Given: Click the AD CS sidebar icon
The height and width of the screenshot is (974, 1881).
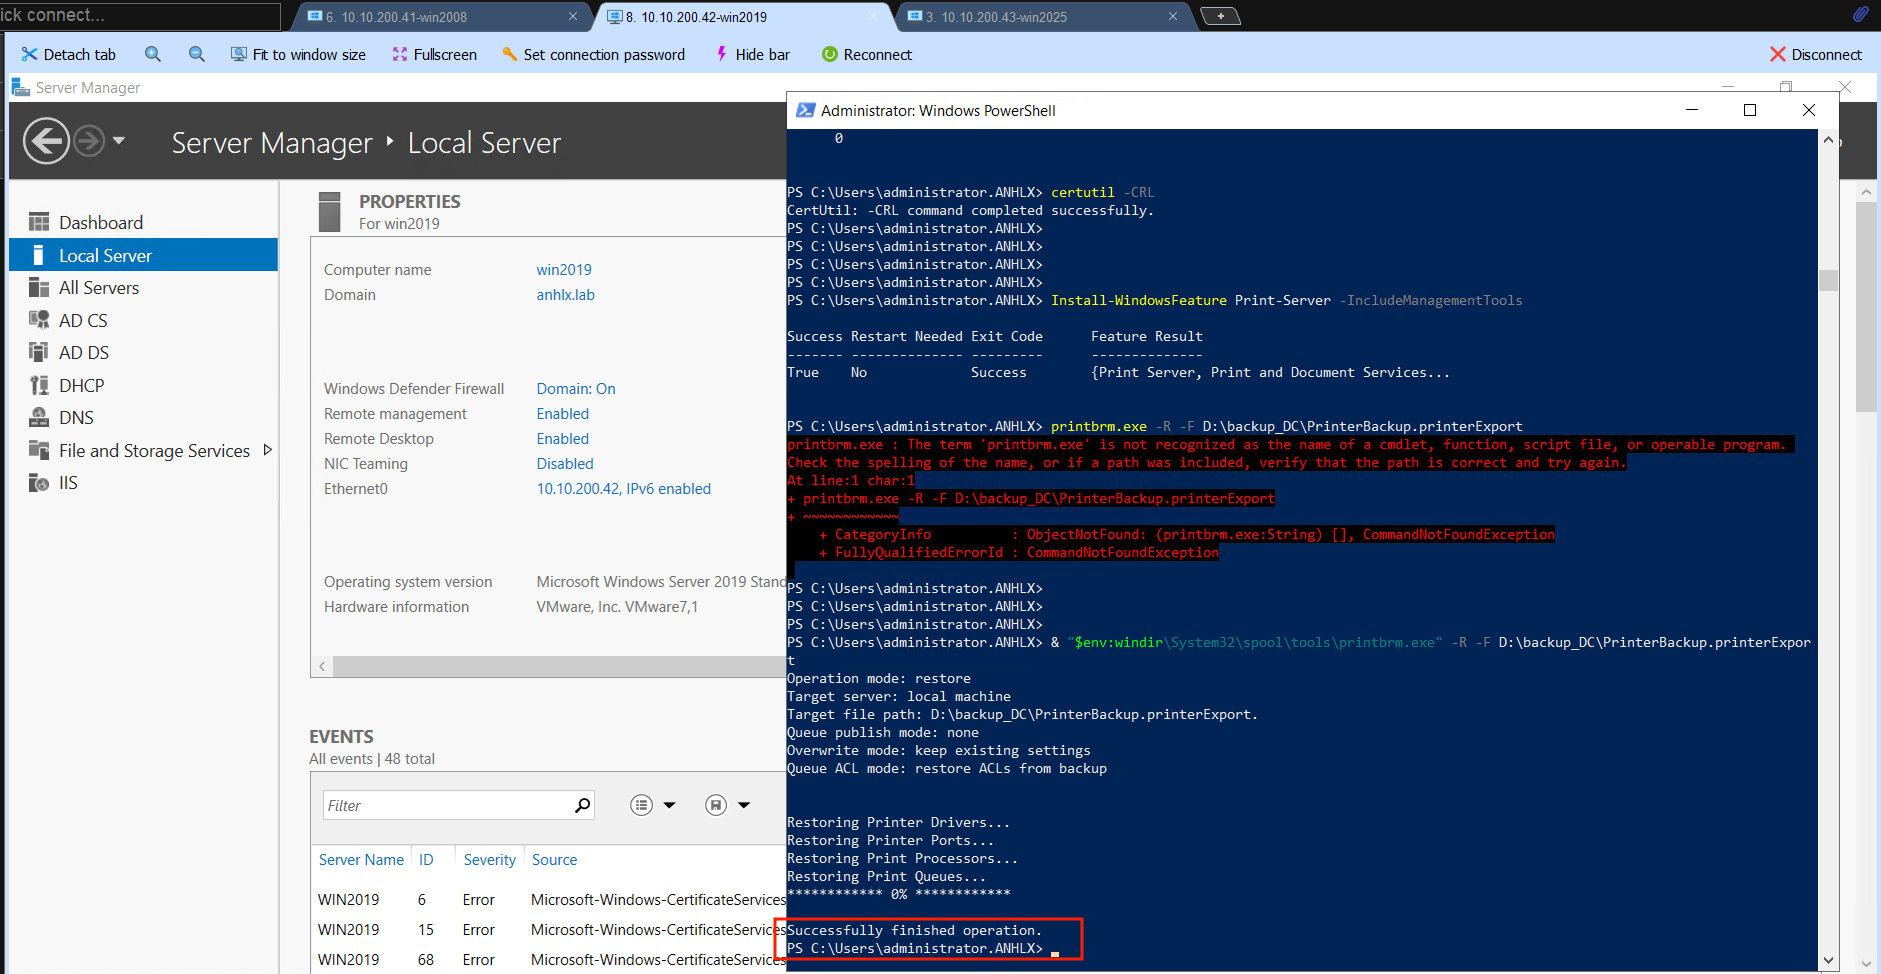Looking at the screenshot, I should pos(39,320).
